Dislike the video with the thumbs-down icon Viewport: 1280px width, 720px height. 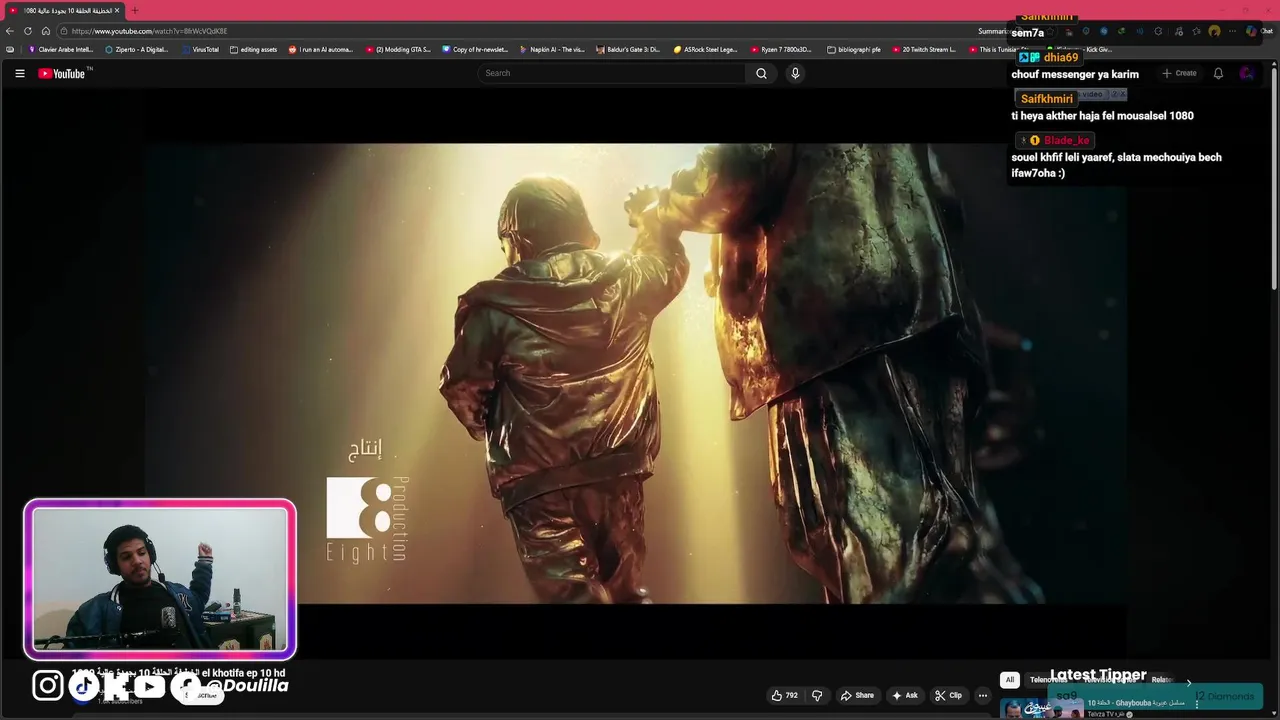coord(817,695)
